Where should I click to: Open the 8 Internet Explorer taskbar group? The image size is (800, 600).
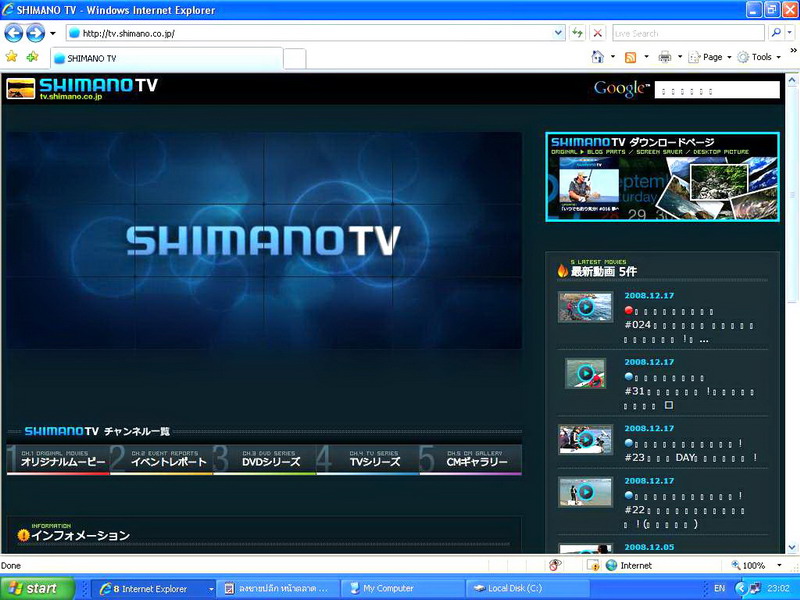click(x=156, y=588)
